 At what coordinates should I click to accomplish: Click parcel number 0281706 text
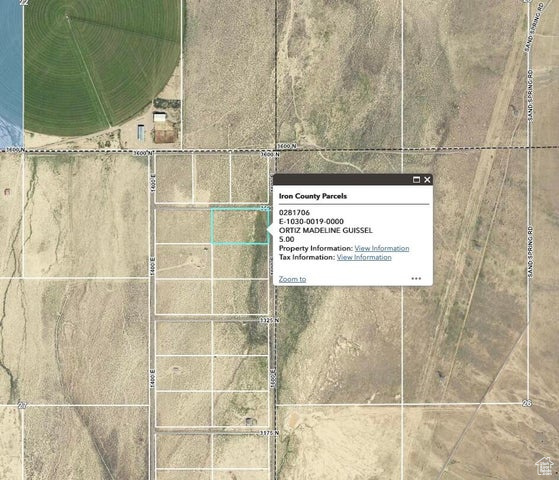pos(294,213)
